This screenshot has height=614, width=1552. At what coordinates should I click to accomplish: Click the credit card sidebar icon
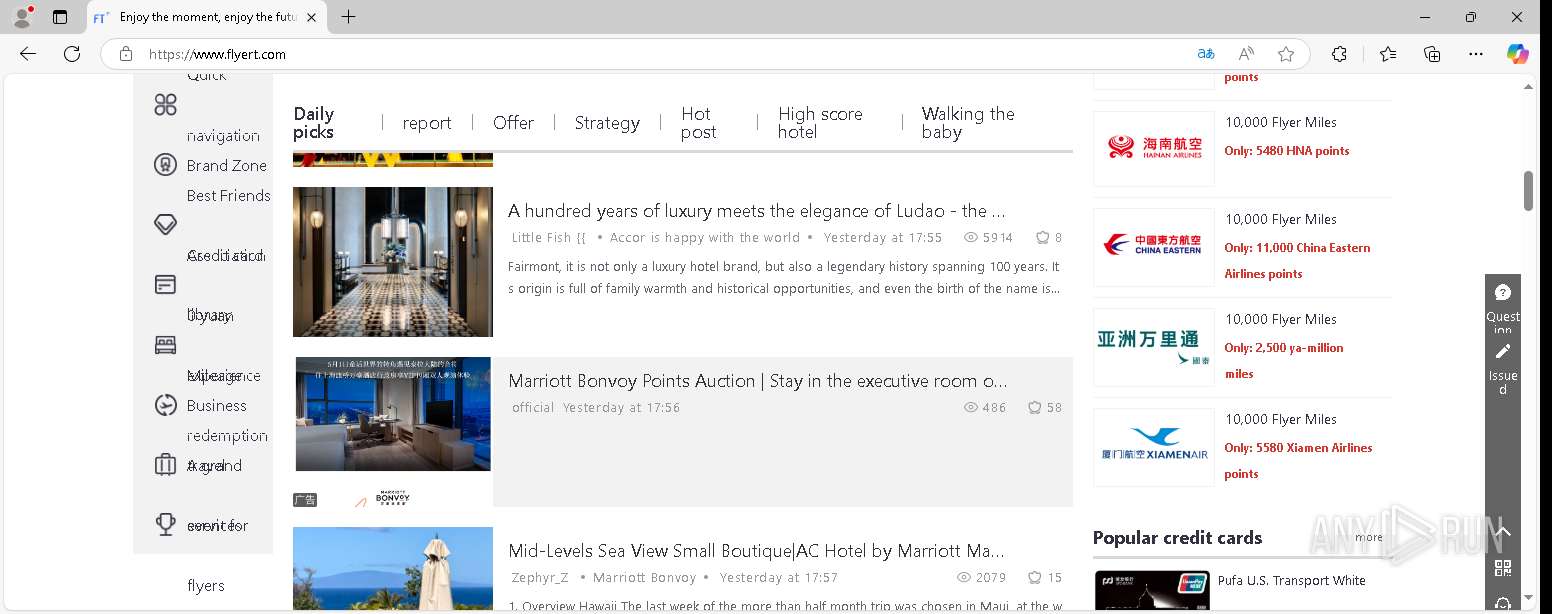pyautogui.click(x=166, y=285)
